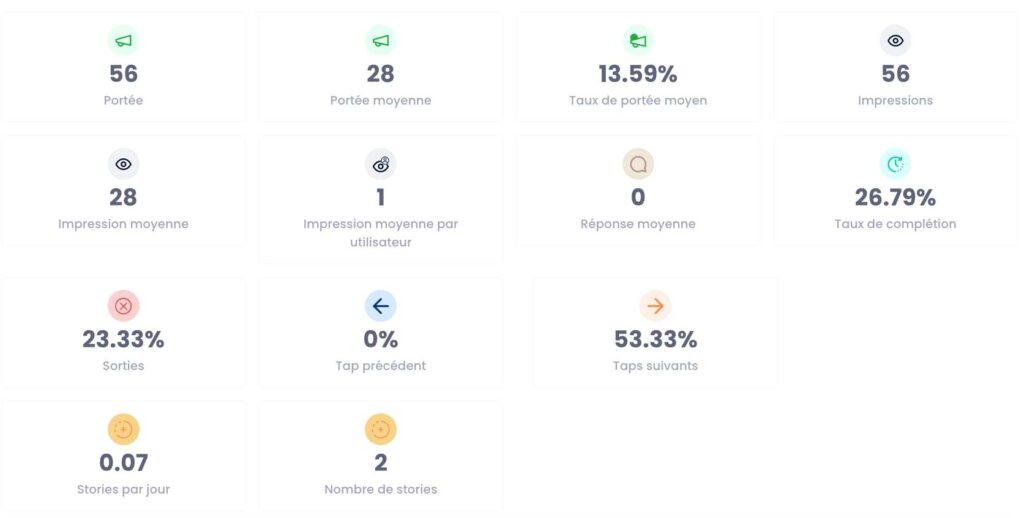Click the megaphone icon above Portée moyenne
Screen dimensions: 1024x518
(381, 40)
